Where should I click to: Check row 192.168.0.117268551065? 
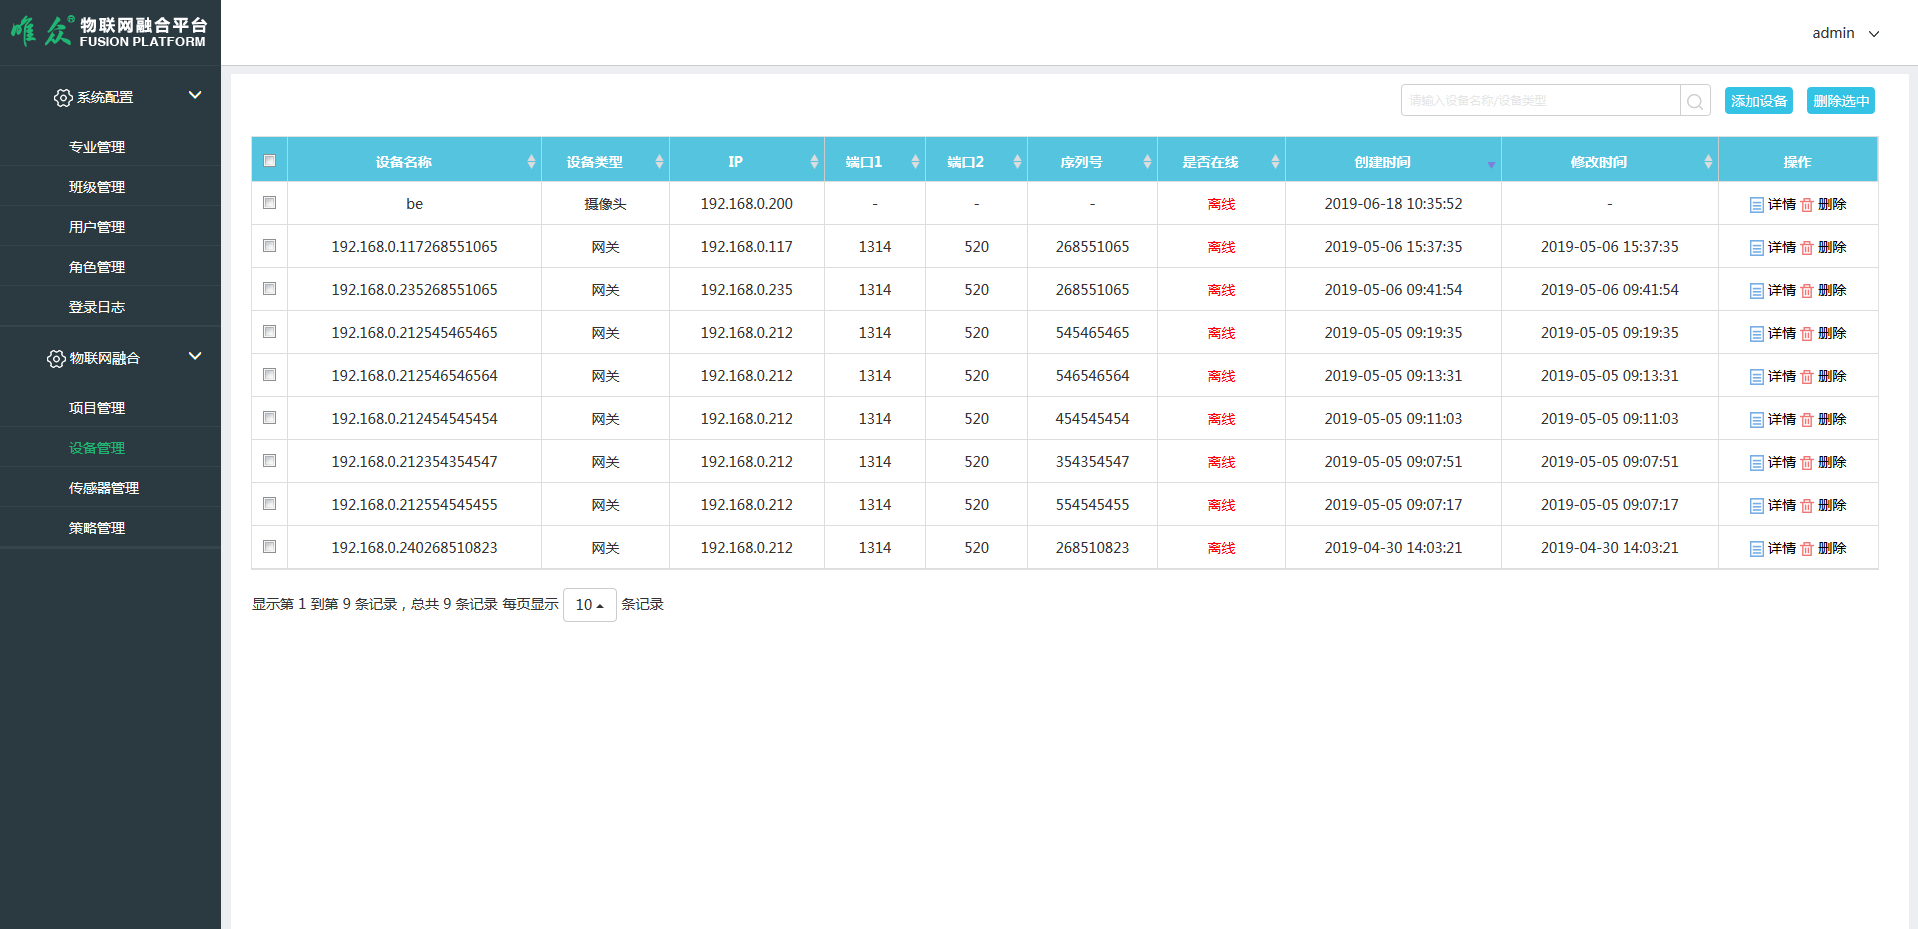click(269, 245)
